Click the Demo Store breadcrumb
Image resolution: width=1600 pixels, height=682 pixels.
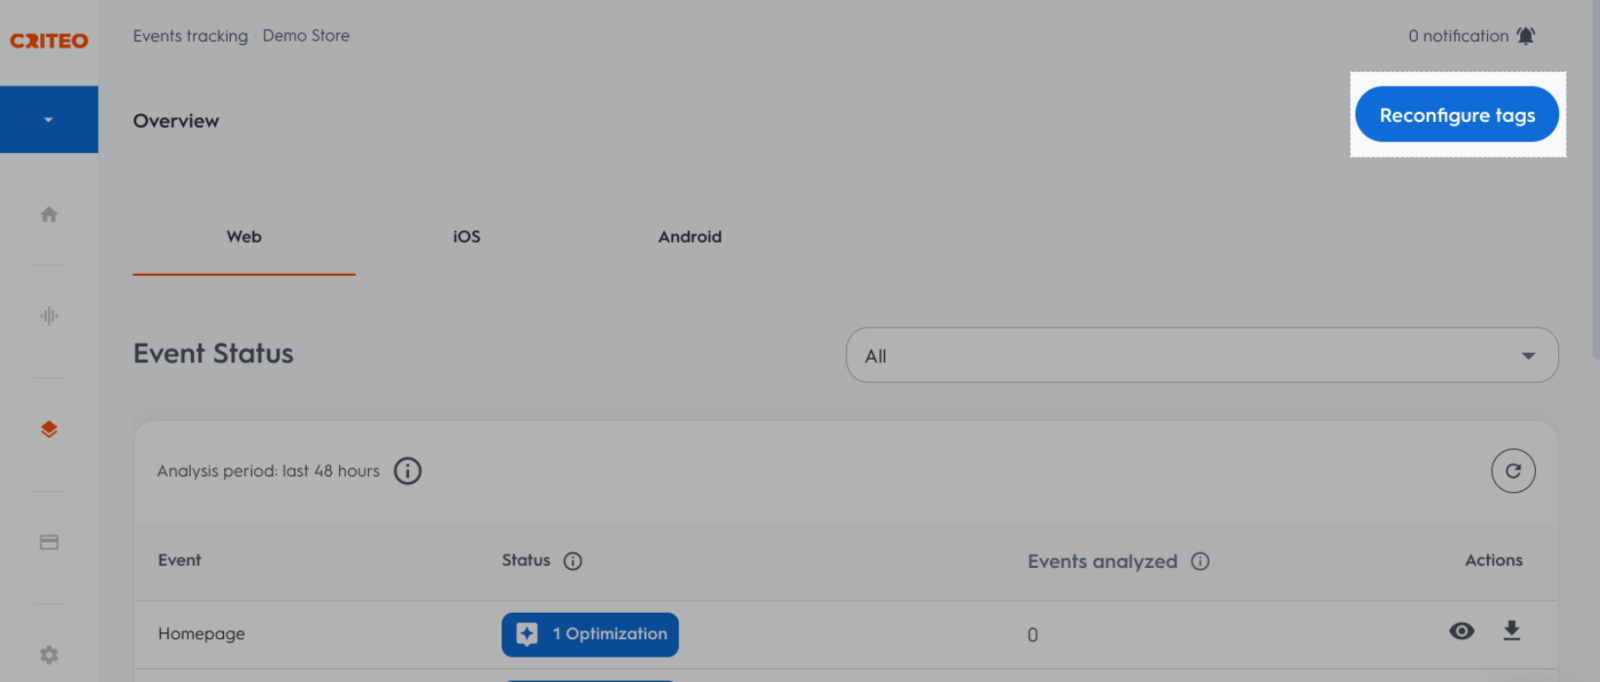click(306, 36)
